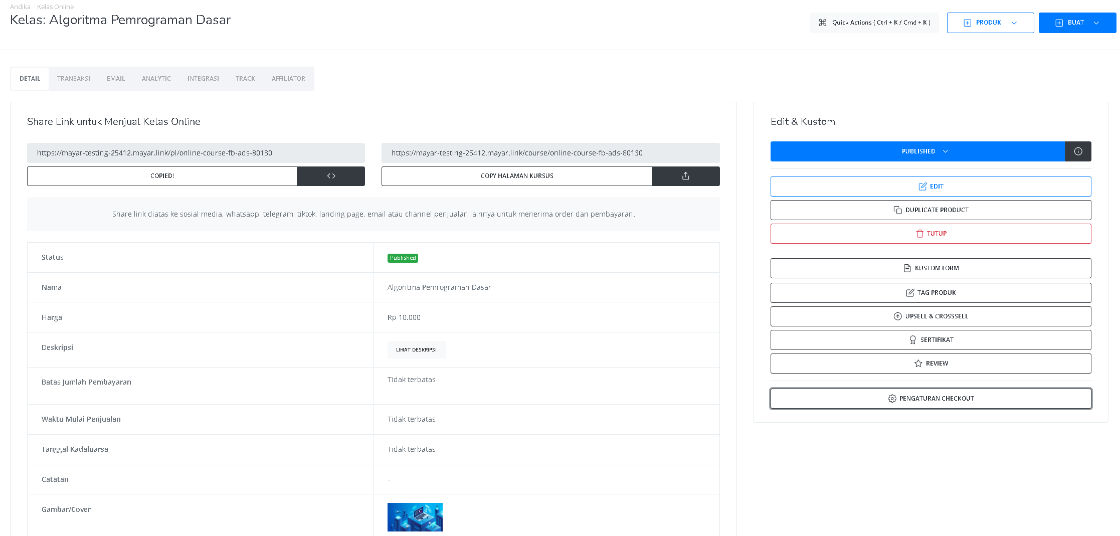1120x536 pixels.
Task: Click the course cover image thumbnail
Action: coord(415,517)
